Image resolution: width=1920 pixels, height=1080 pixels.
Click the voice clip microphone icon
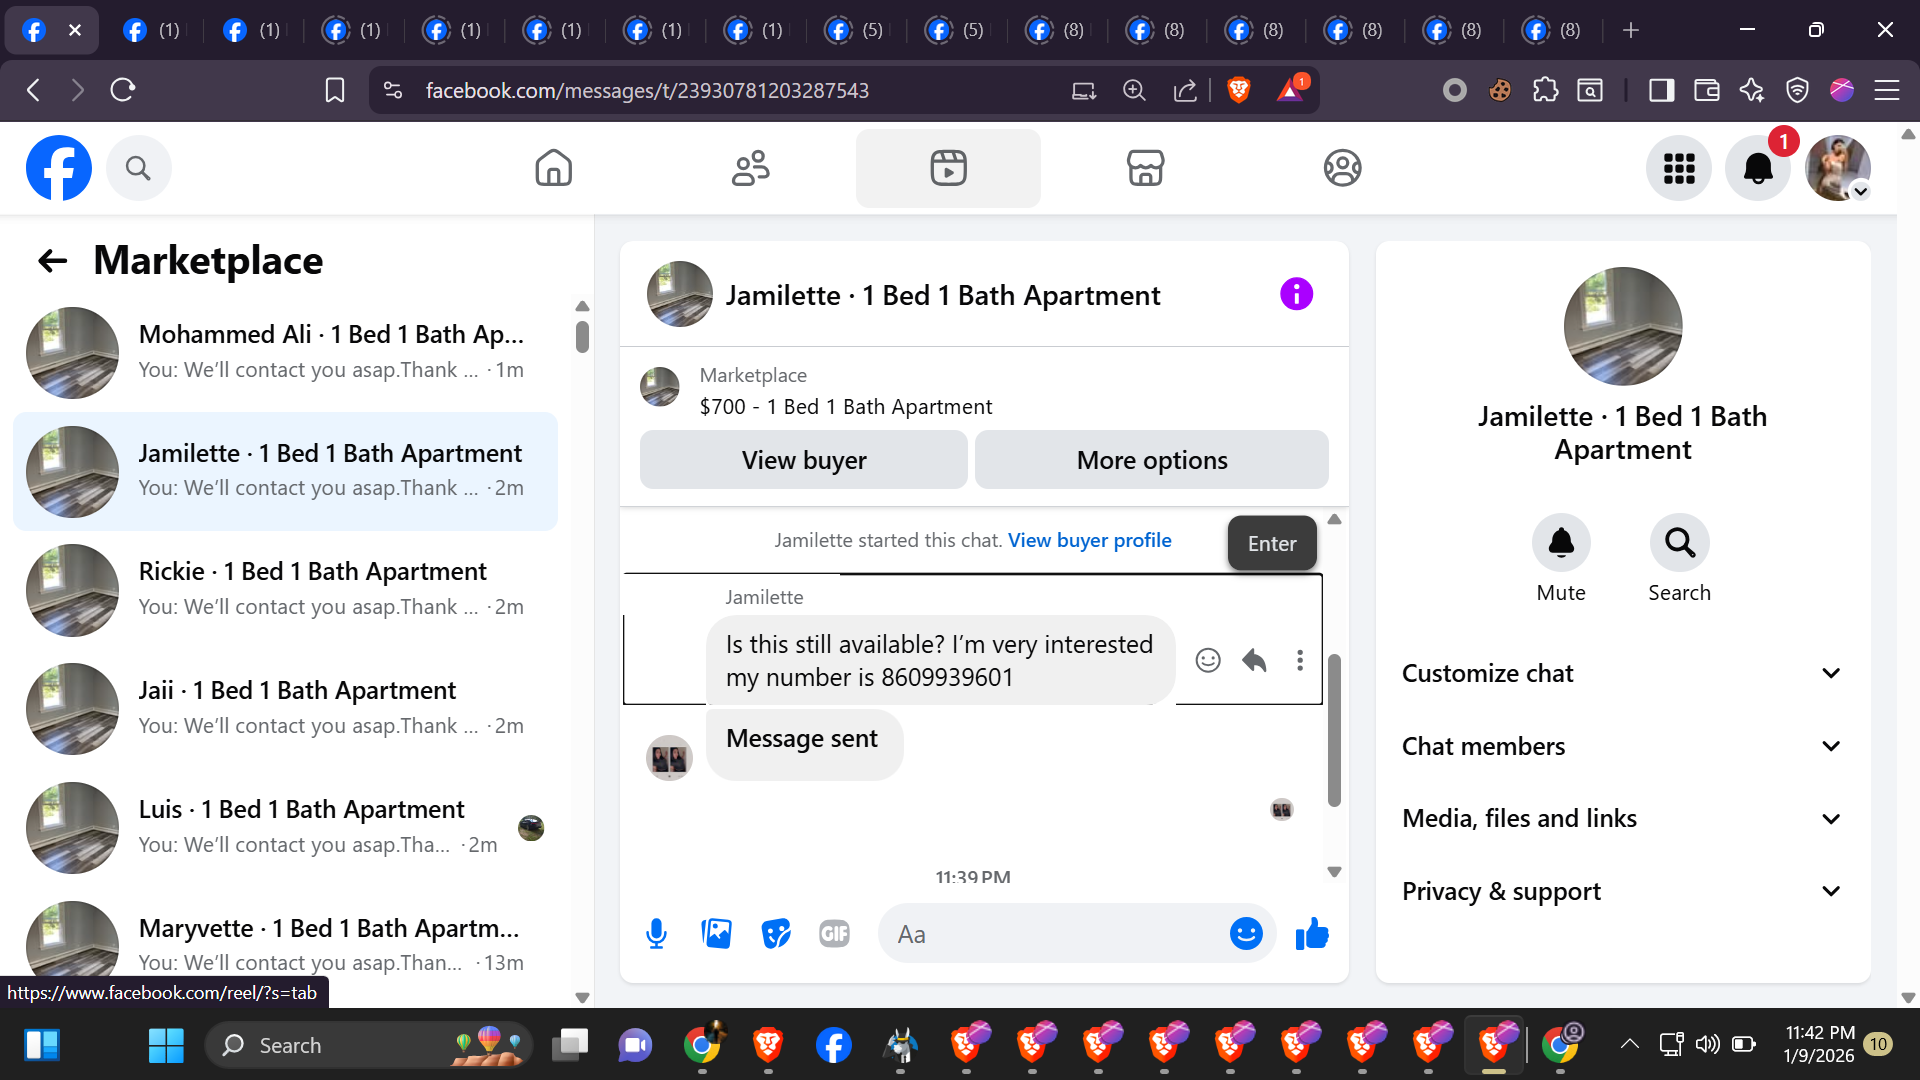pyautogui.click(x=656, y=934)
